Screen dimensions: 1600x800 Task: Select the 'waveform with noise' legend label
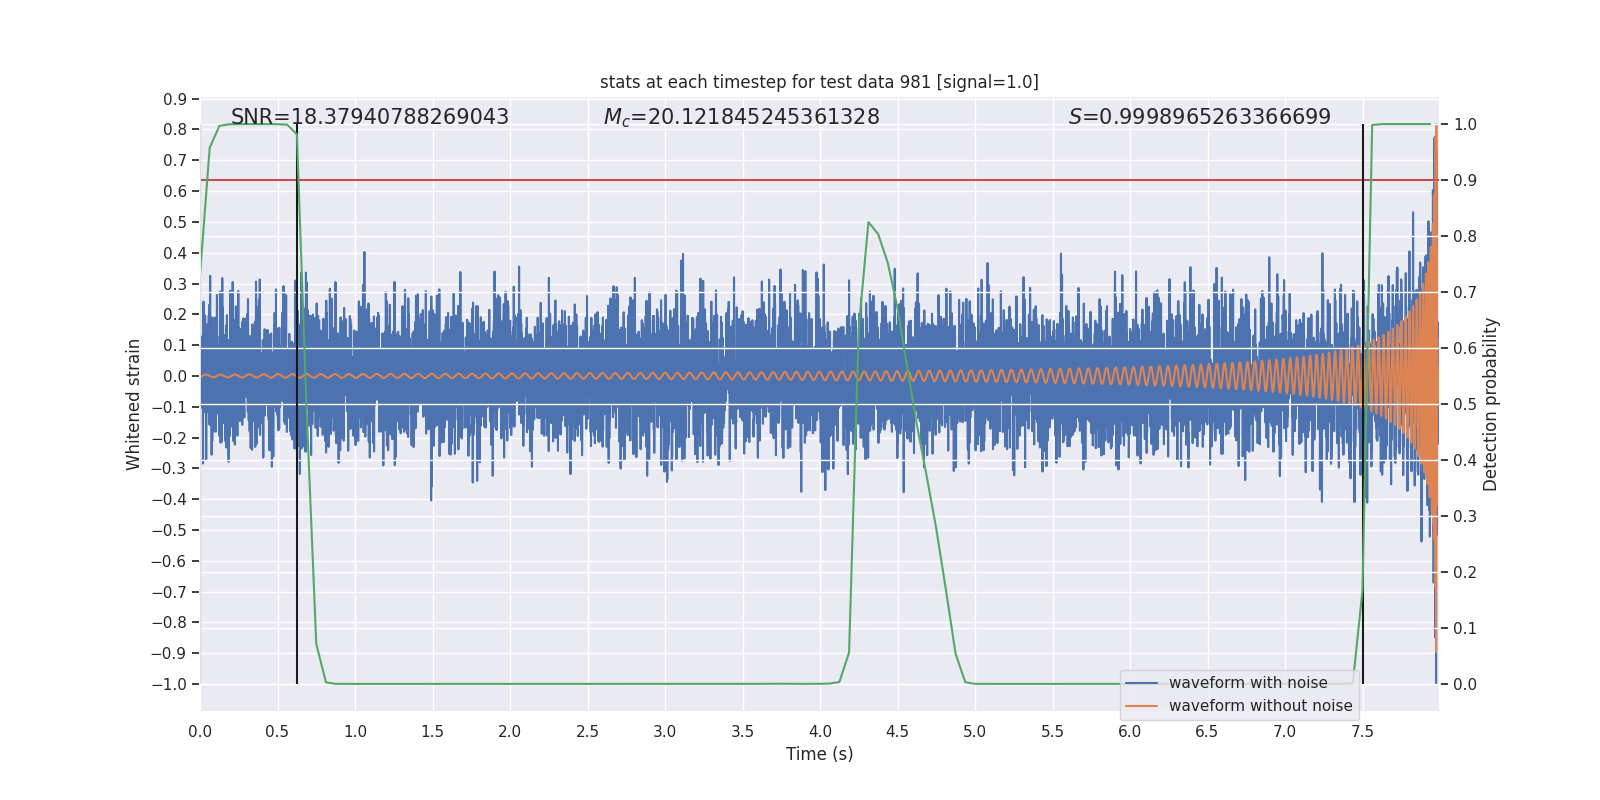point(1248,683)
